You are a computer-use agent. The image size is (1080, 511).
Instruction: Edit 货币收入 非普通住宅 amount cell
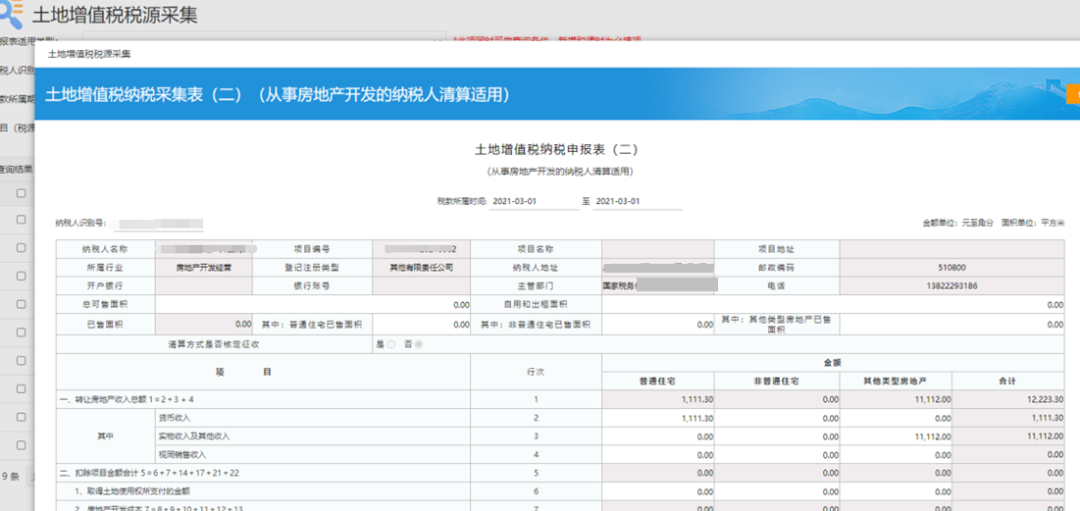point(777,418)
